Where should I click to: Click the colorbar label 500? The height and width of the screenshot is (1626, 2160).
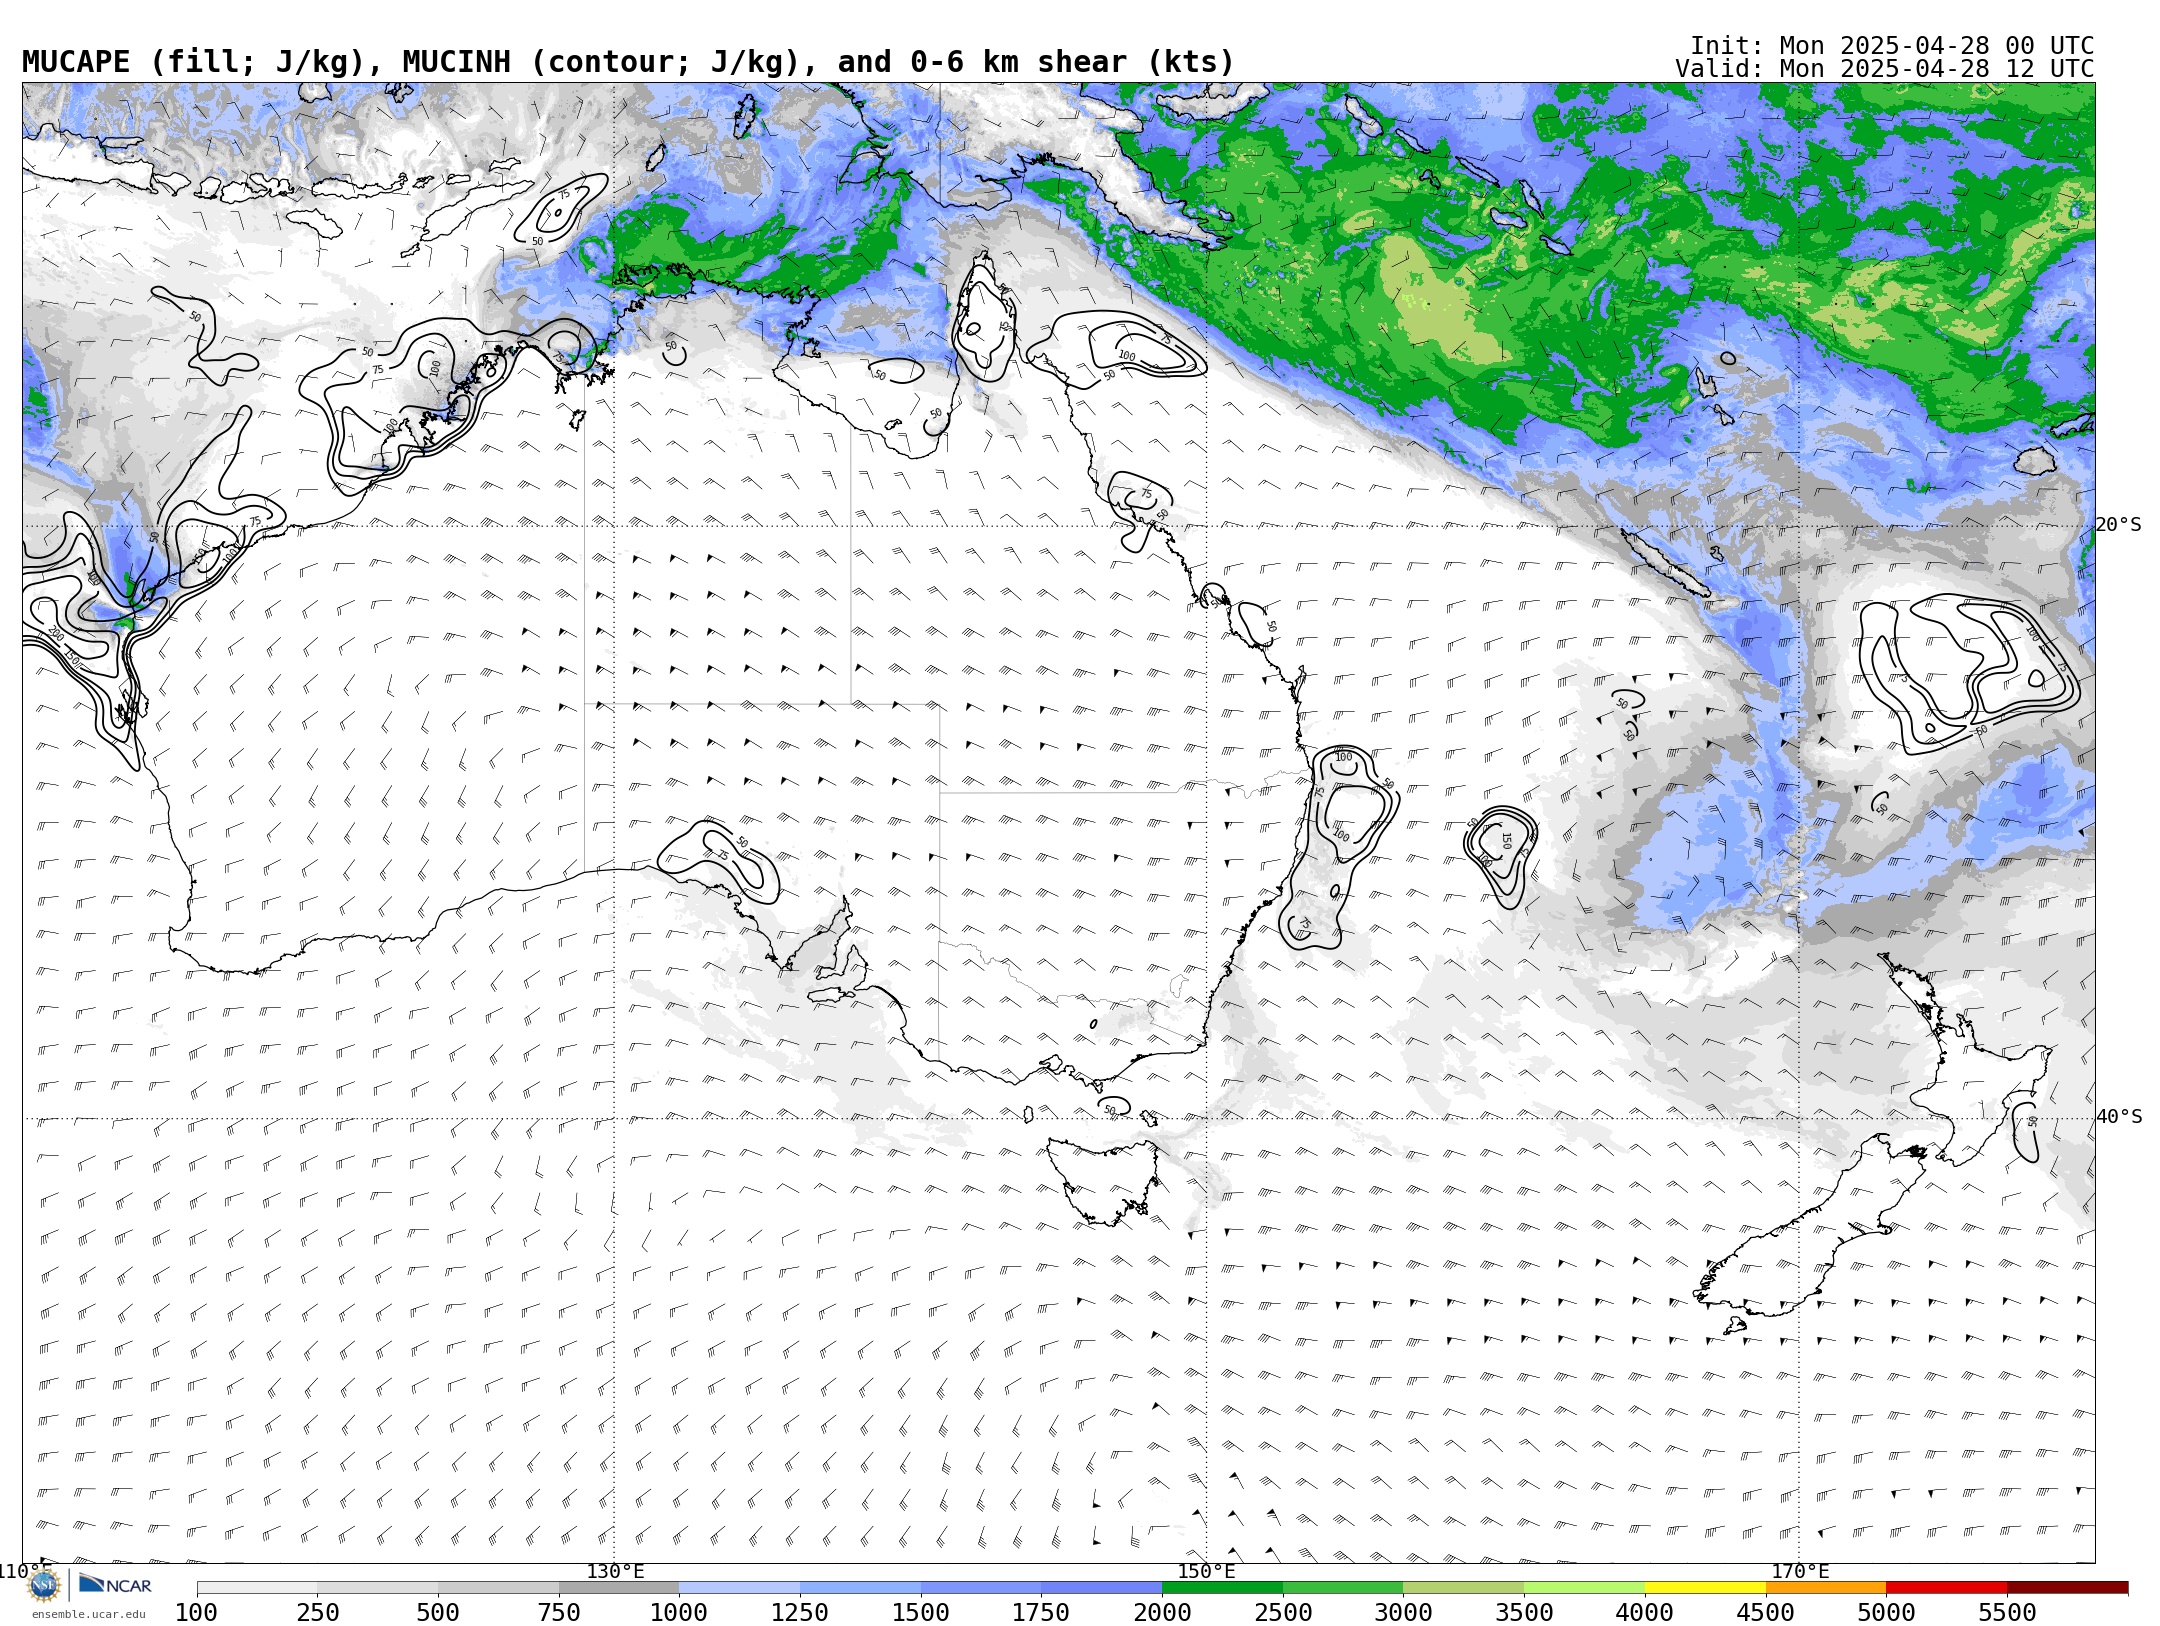(438, 1613)
